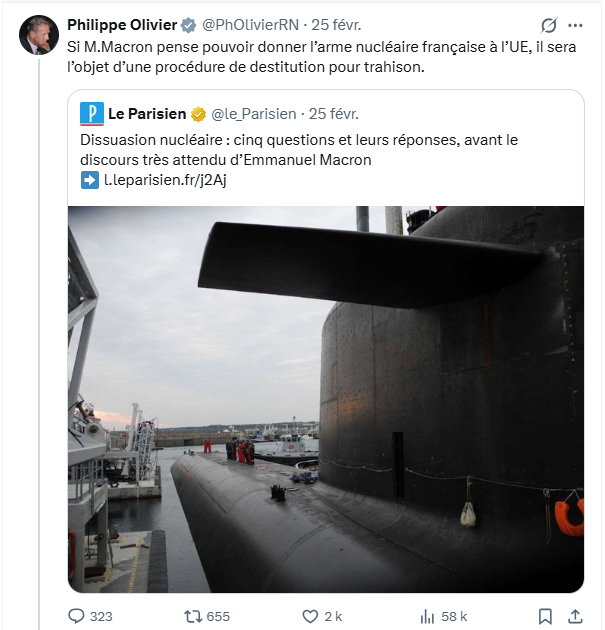
Task: Click Le Parisien's blue logo avatar
Action: [x=92, y=114]
